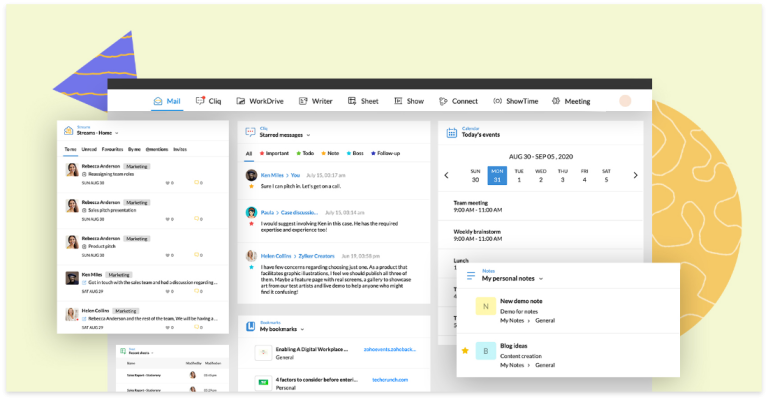Image resolution: width=768 pixels, height=400 pixels.
Task: Go to next week in the calendar
Action: tap(635, 175)
